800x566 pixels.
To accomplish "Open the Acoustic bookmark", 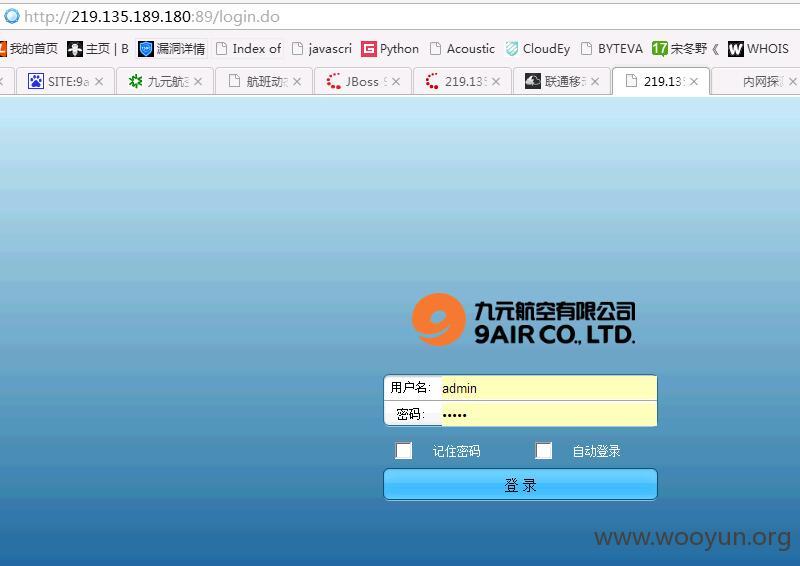I will (x=462, y=48).
